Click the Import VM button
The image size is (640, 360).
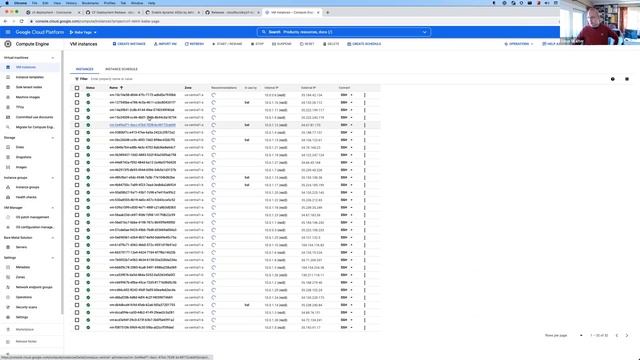[x=165, y=44]
